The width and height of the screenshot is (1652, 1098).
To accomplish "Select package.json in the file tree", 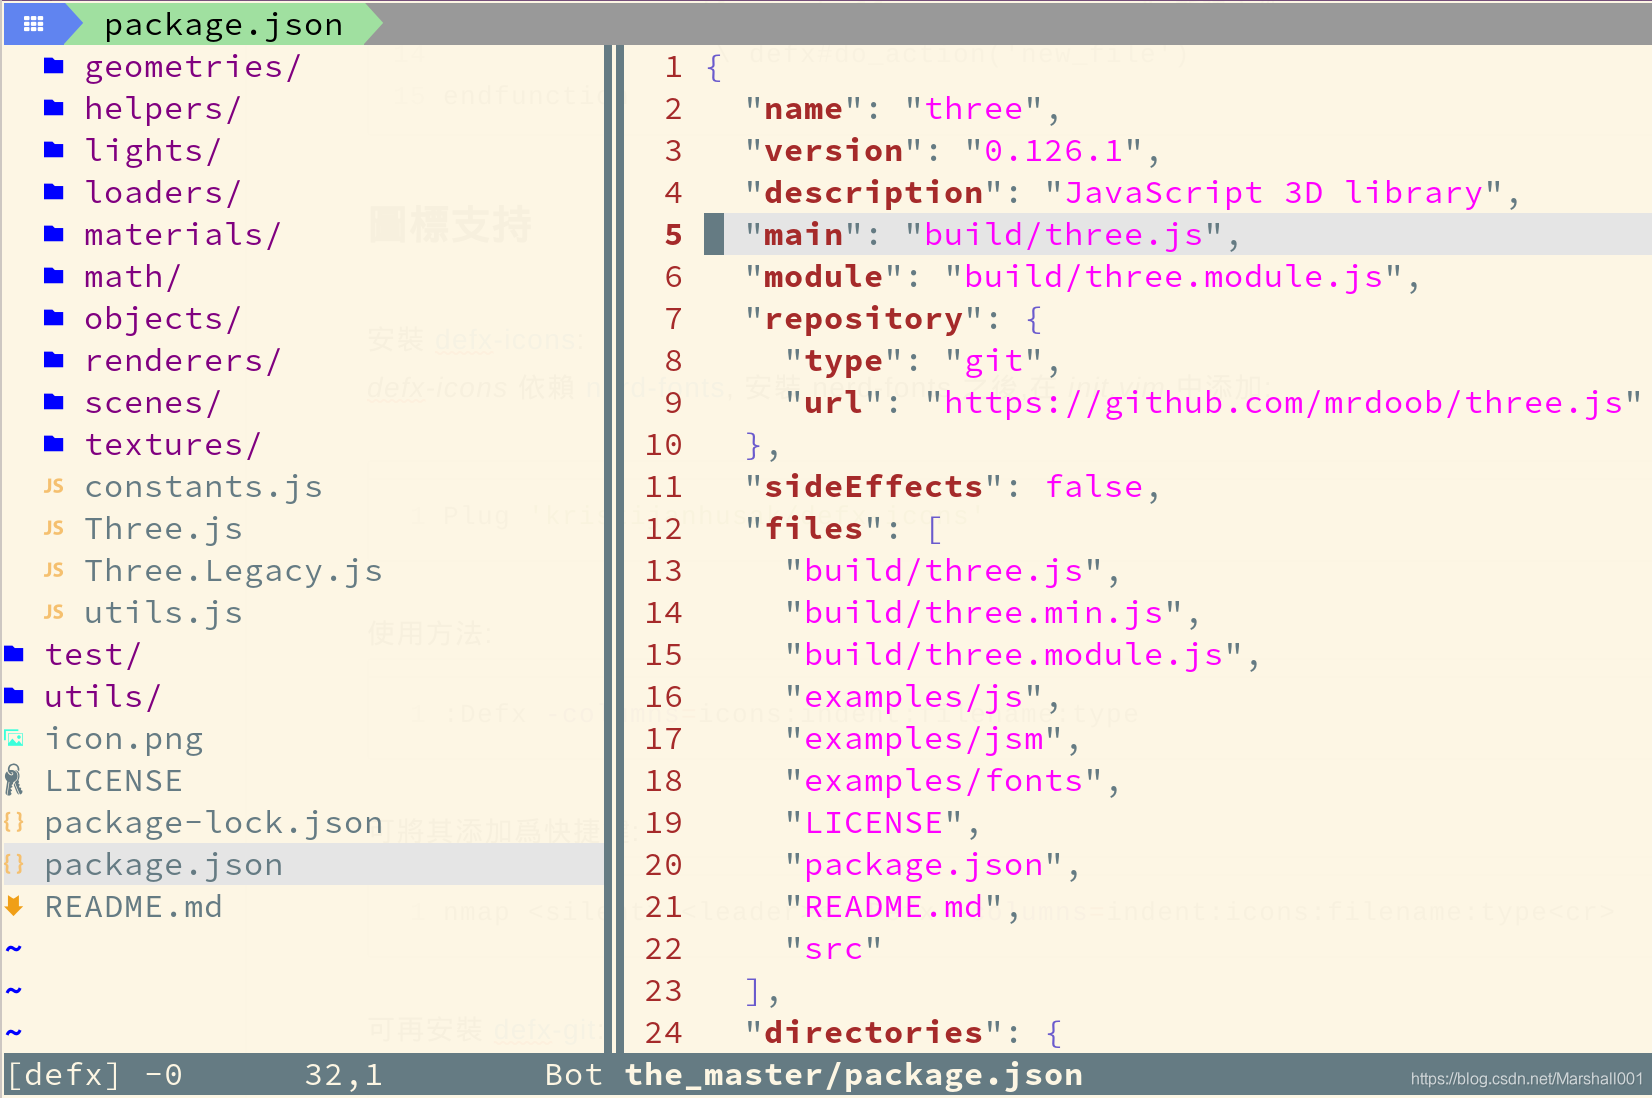I will [x=164, y=865].
